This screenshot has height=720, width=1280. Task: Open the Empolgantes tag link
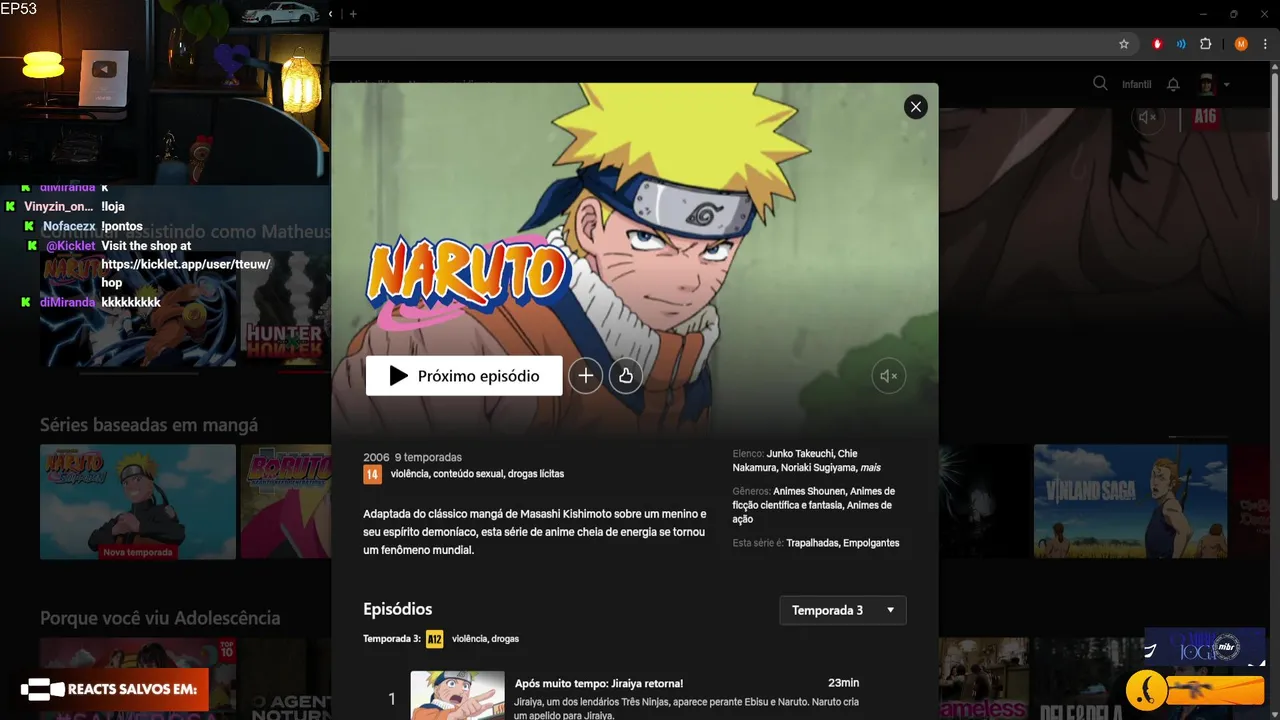point(871,543)
